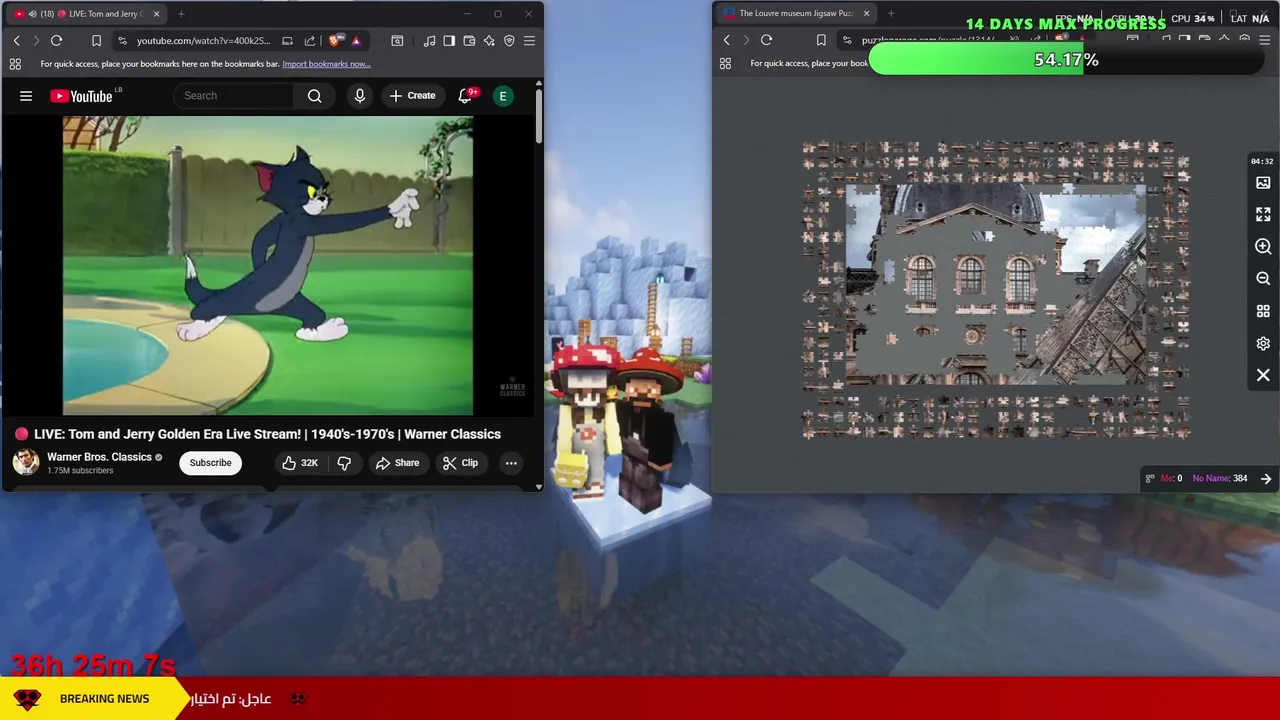This screenshot has width=1280, height=720.
Task: Zoom in on the jigsaw puzzle
Action: 1263,247
